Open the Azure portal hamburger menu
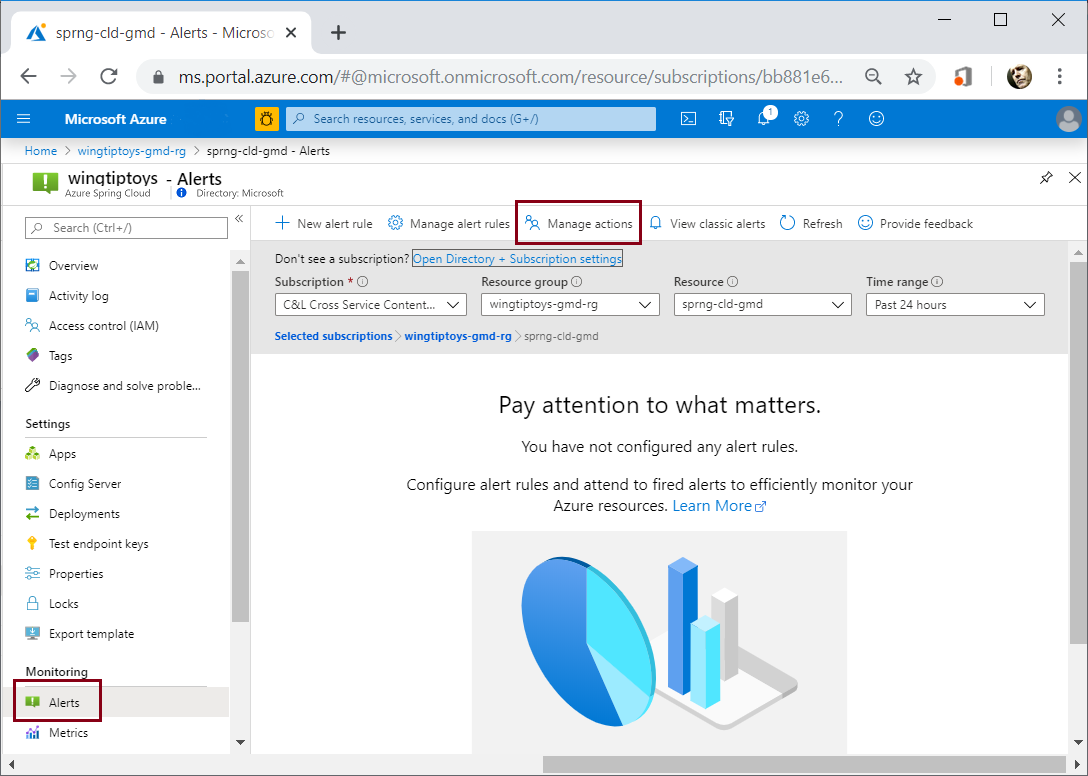The height and width of the screenshot is (776, 1088). coord(24,119)
